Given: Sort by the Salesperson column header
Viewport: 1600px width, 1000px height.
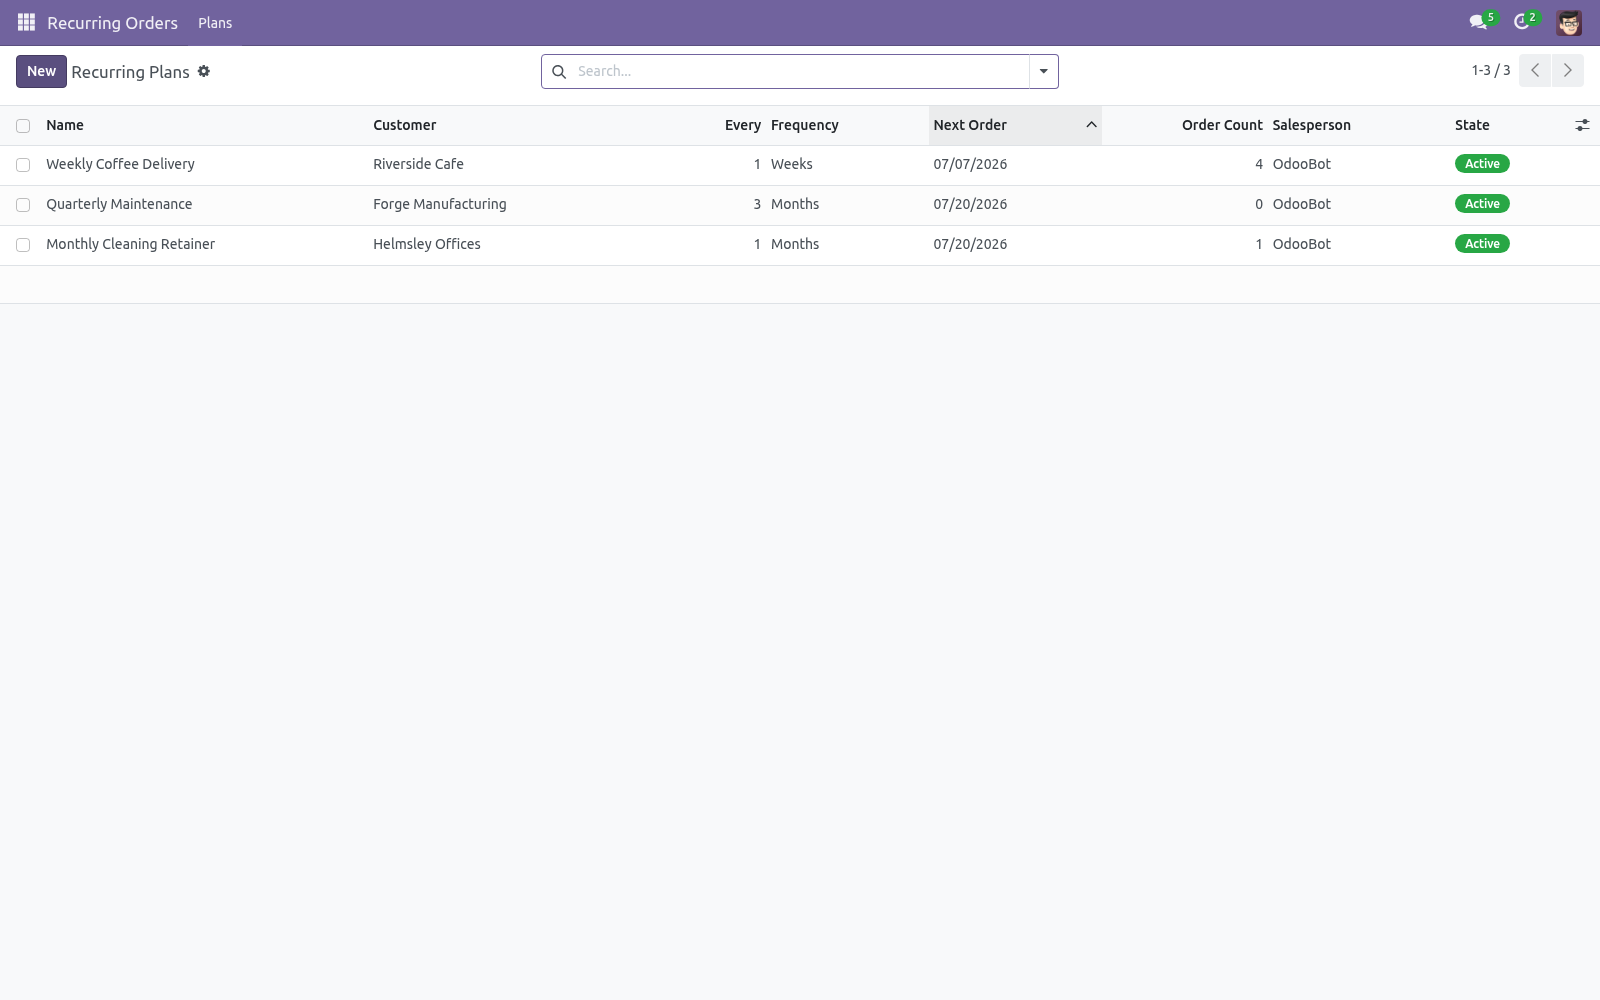Looking at the screenshot, I should point(1311,125).
